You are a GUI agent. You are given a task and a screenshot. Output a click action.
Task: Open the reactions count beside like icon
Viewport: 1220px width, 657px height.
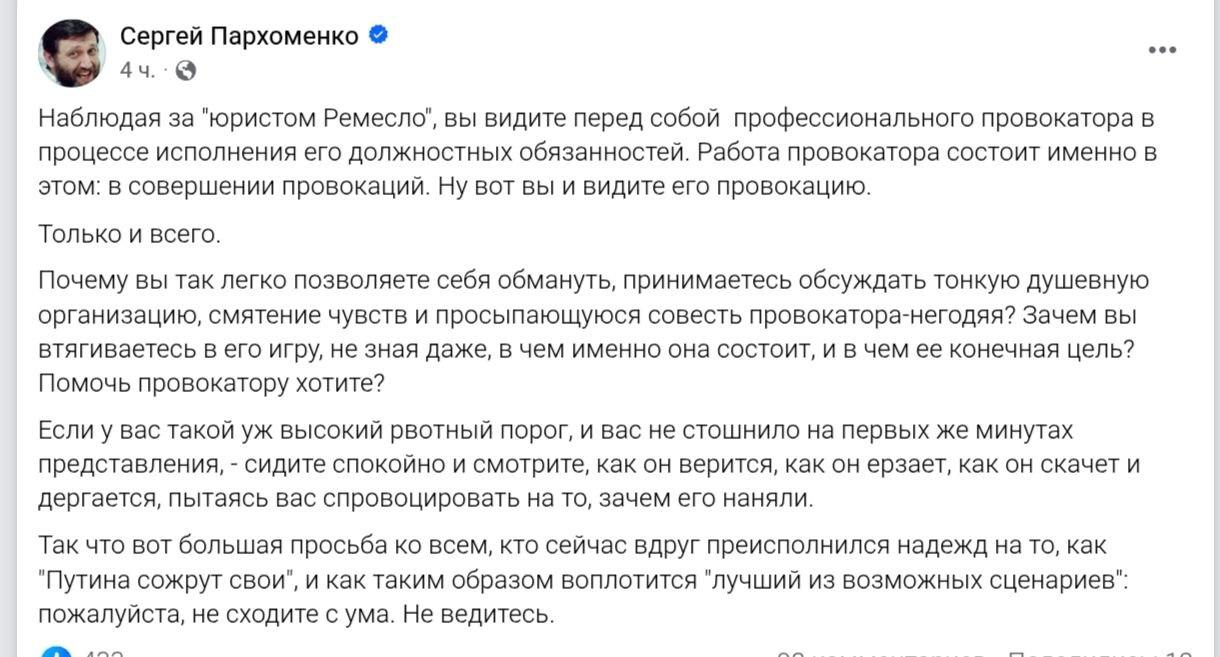point(103,654)
